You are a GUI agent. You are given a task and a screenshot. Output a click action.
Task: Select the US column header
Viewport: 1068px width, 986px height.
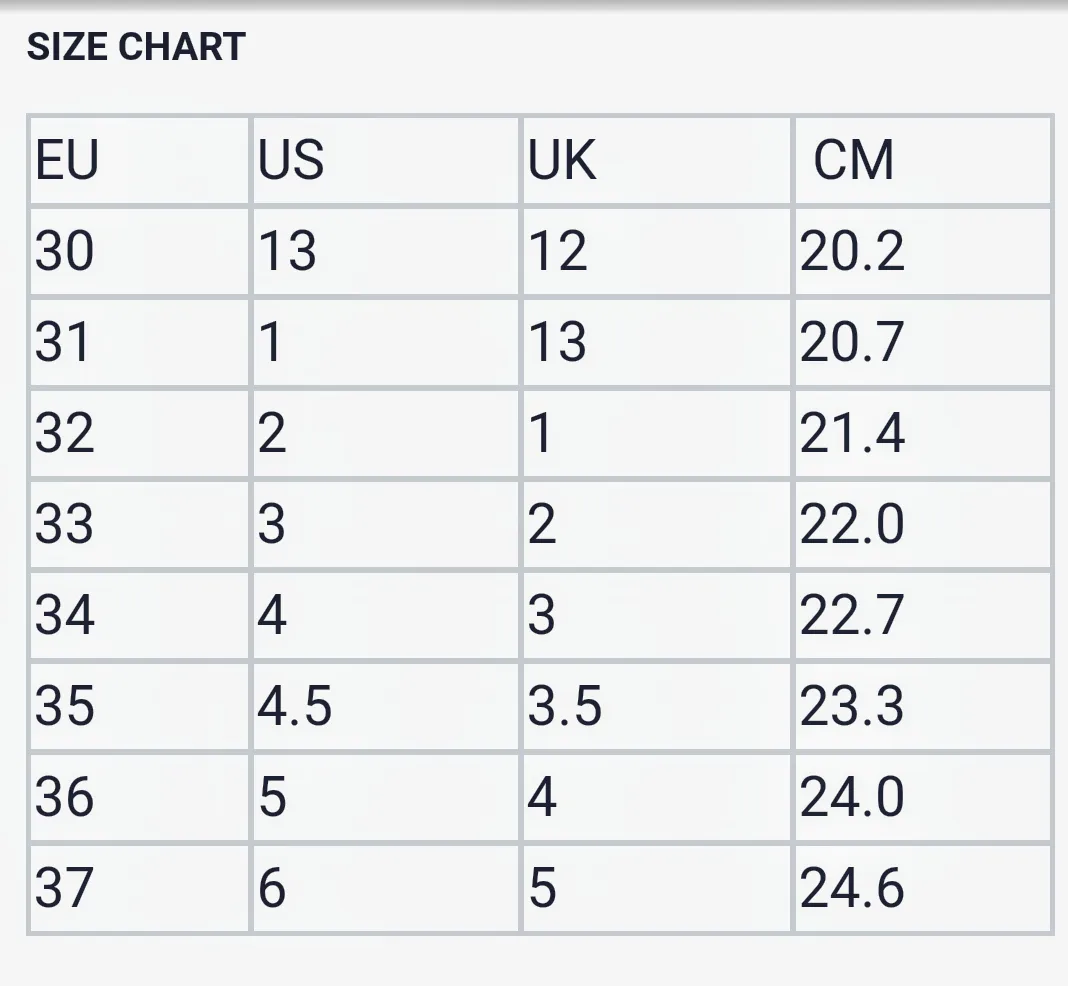(x=386, y=160)
